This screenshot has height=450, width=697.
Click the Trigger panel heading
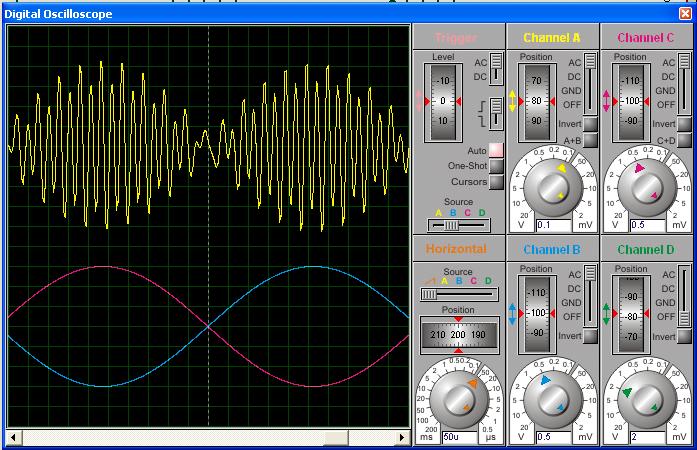tap(456, 38)
